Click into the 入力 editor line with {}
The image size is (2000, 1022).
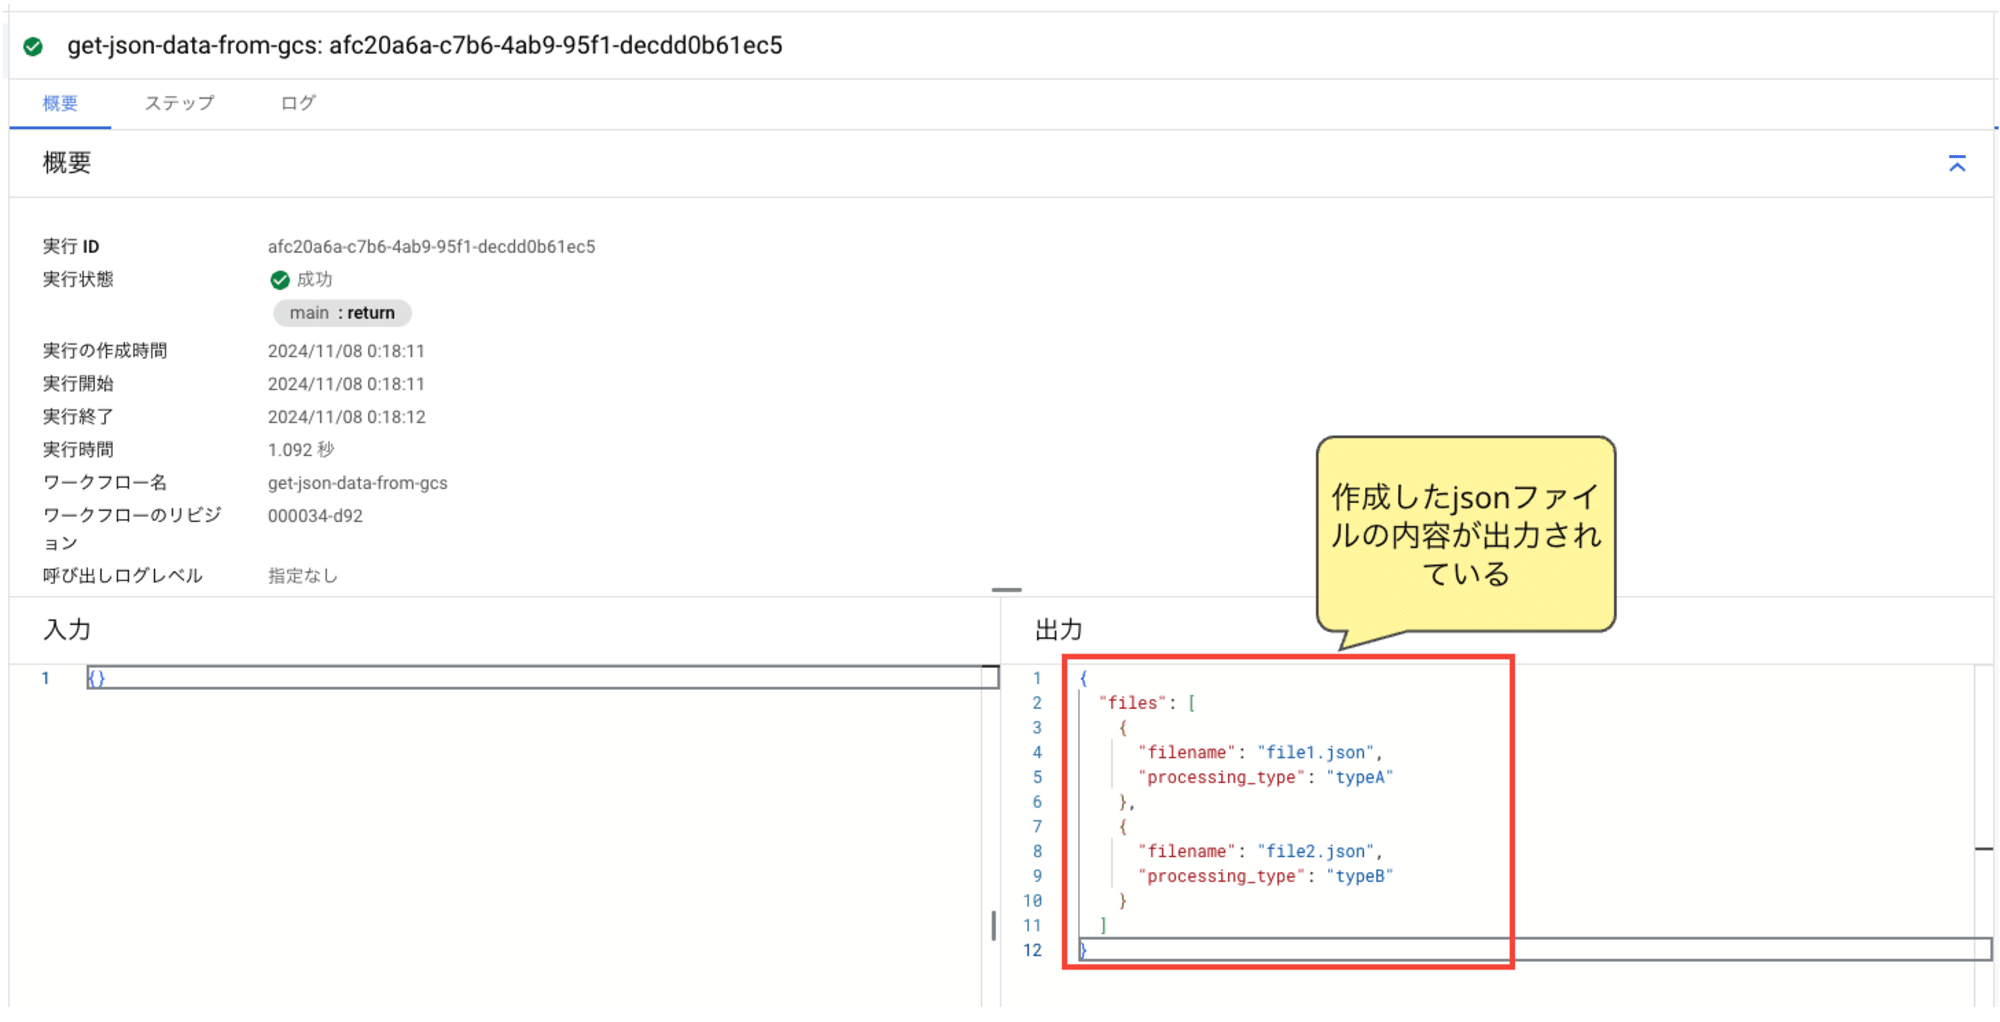click(542, 678)
